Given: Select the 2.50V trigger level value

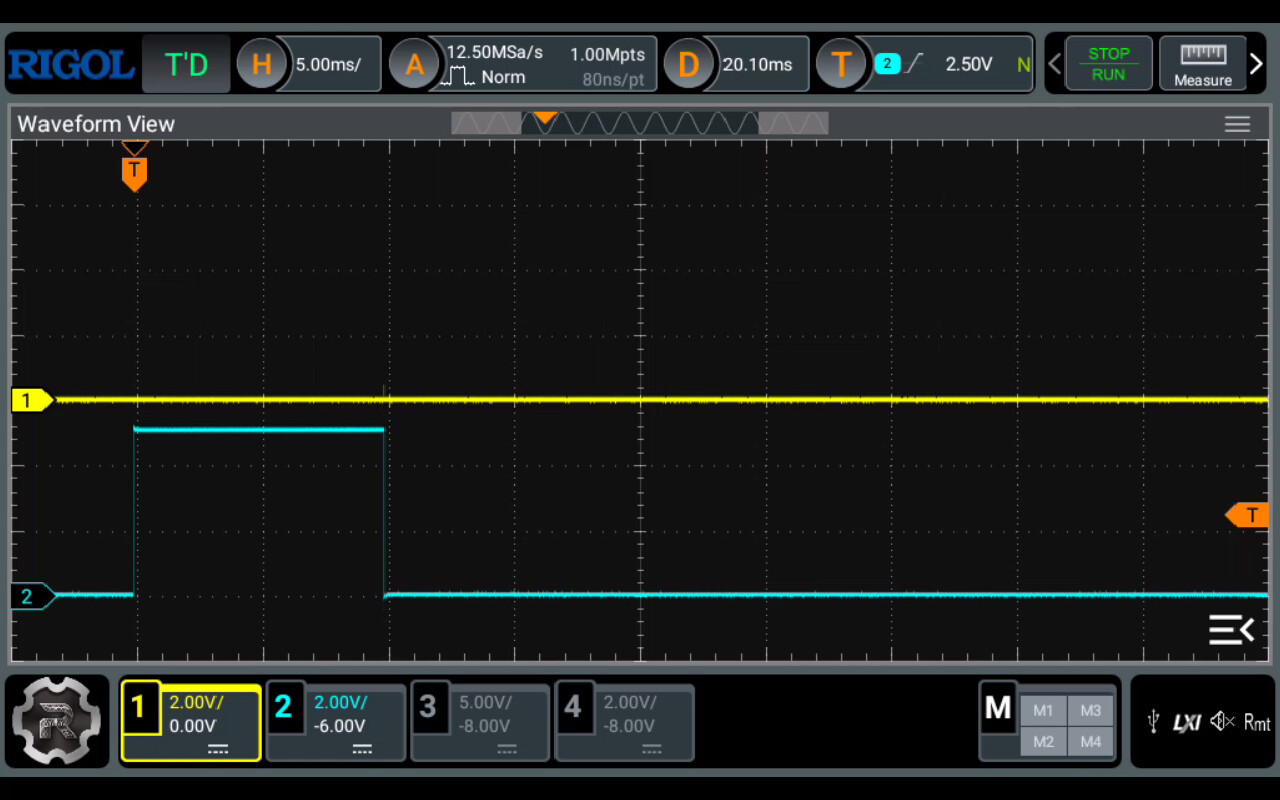Looking at the screenshot, I should pos(969,65).
